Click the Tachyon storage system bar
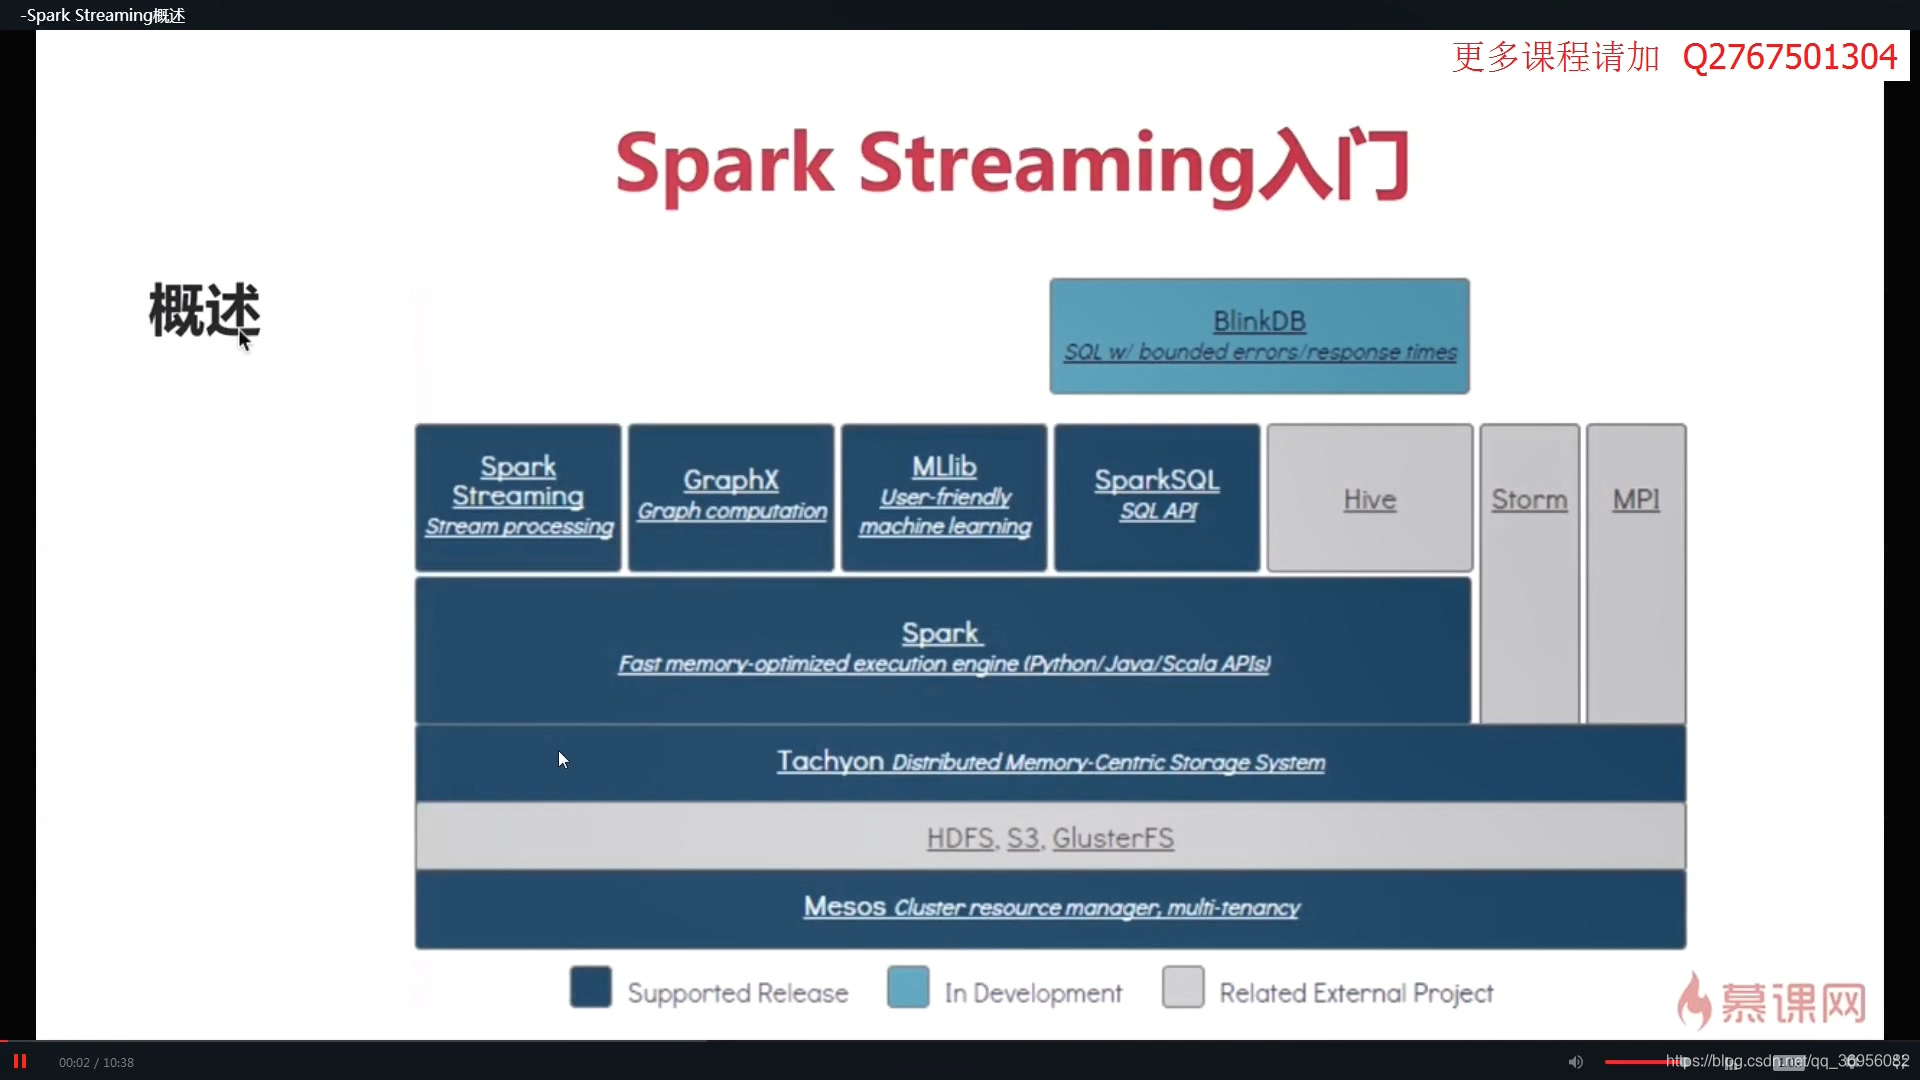1920x1080 pixels. [1050, 762]
